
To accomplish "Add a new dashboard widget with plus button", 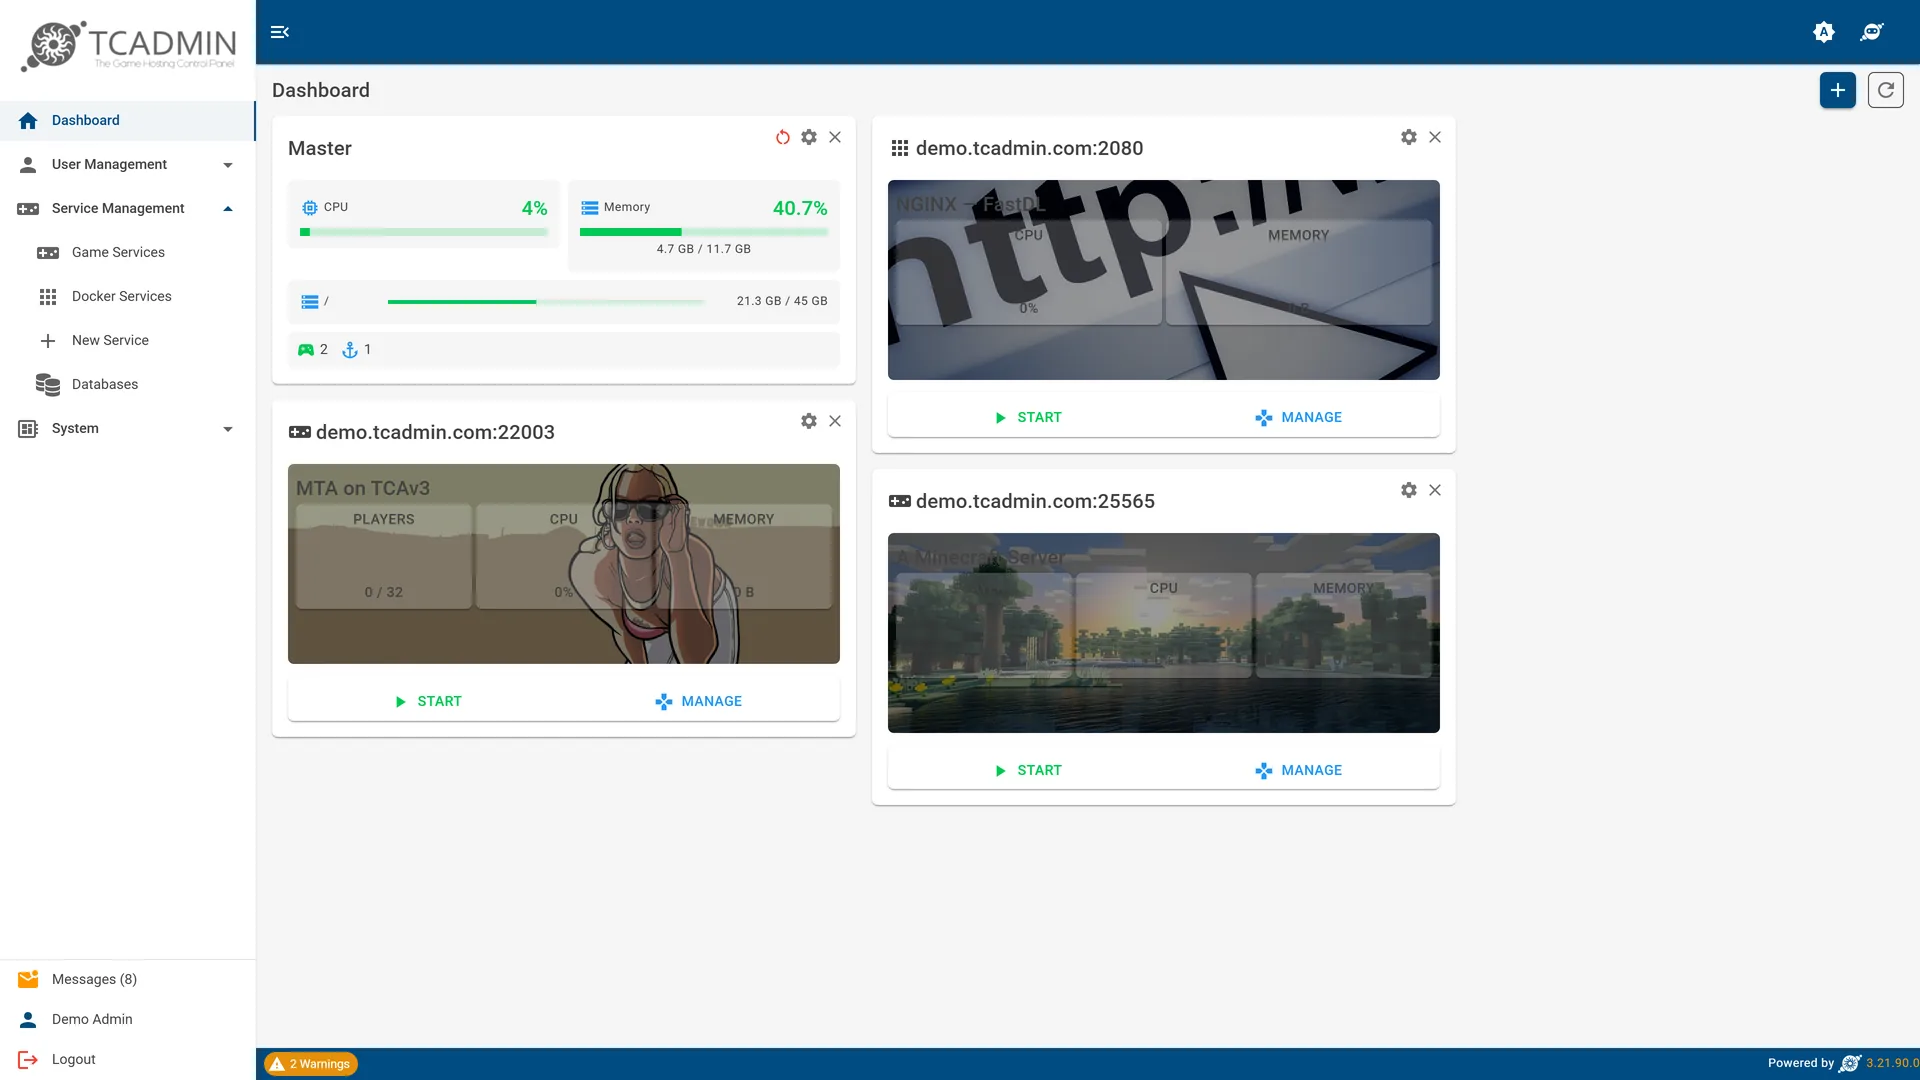I will point(1838,90).
